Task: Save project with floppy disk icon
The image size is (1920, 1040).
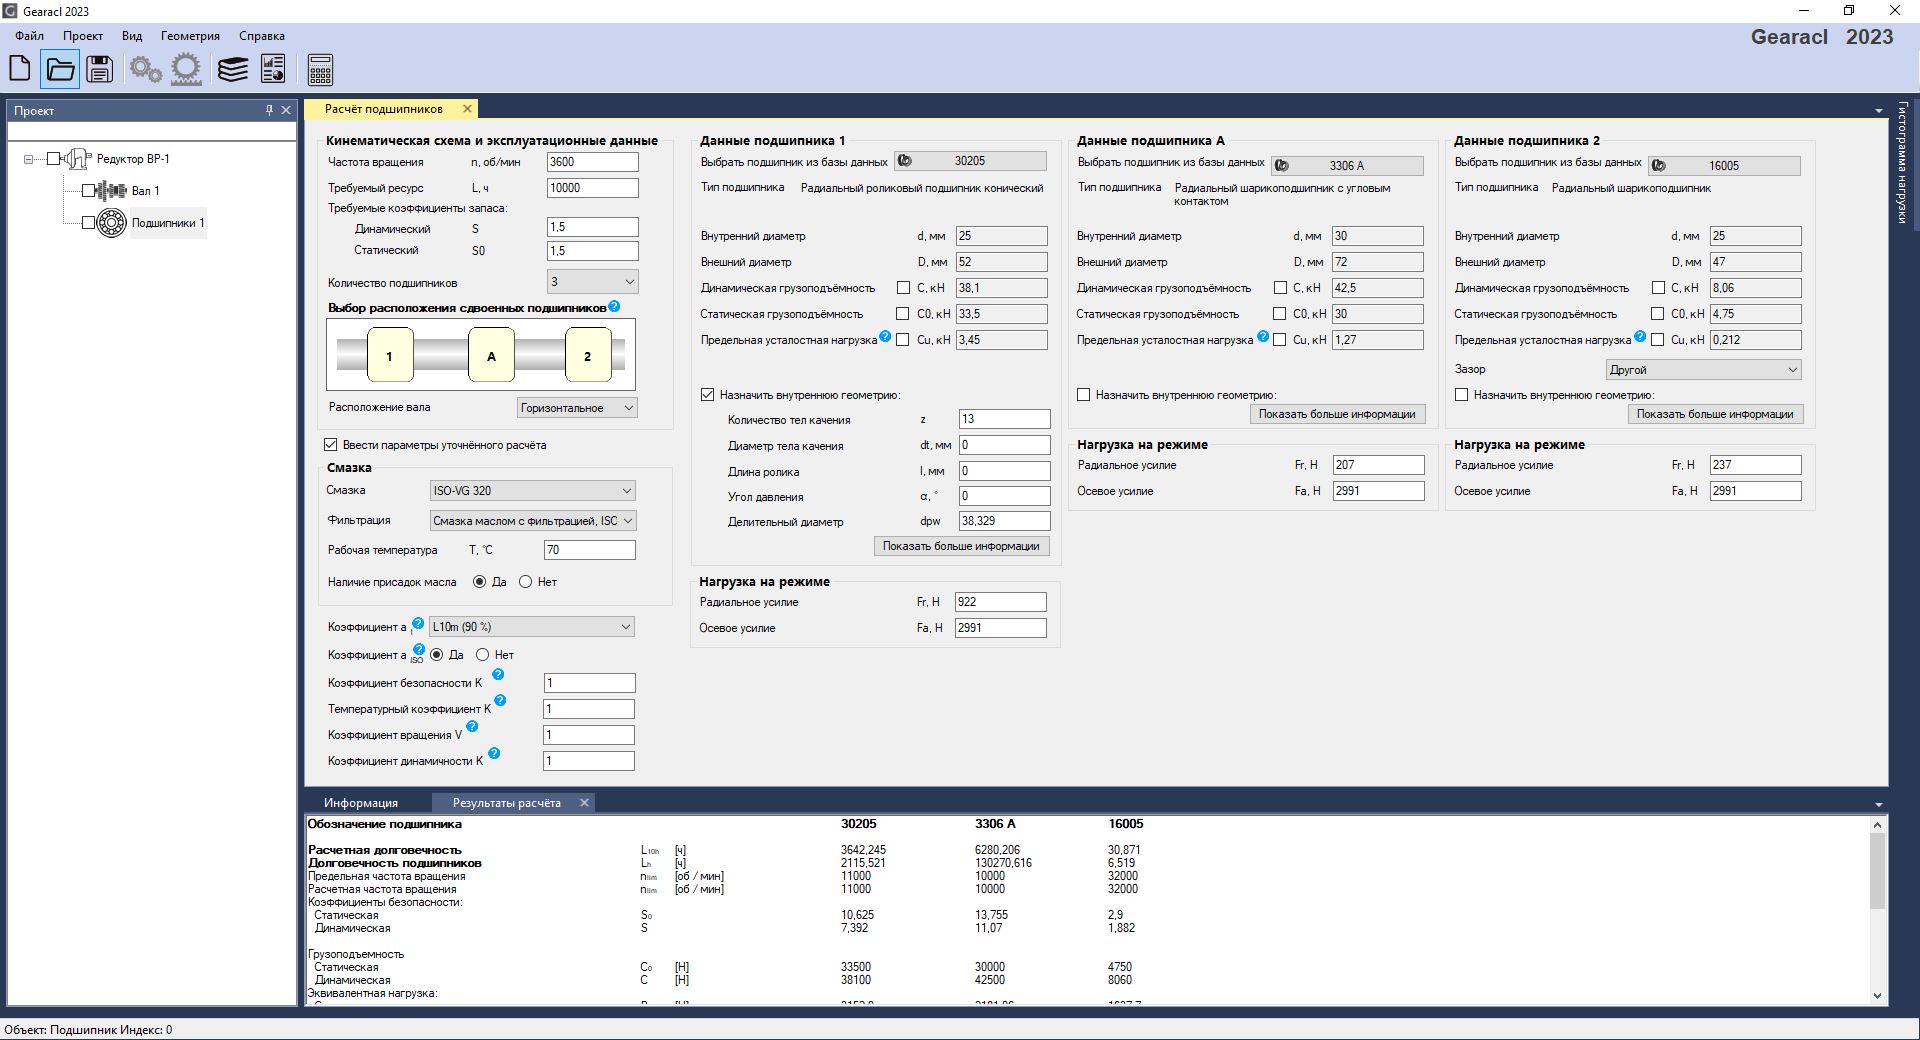Action: click(99, 69)
